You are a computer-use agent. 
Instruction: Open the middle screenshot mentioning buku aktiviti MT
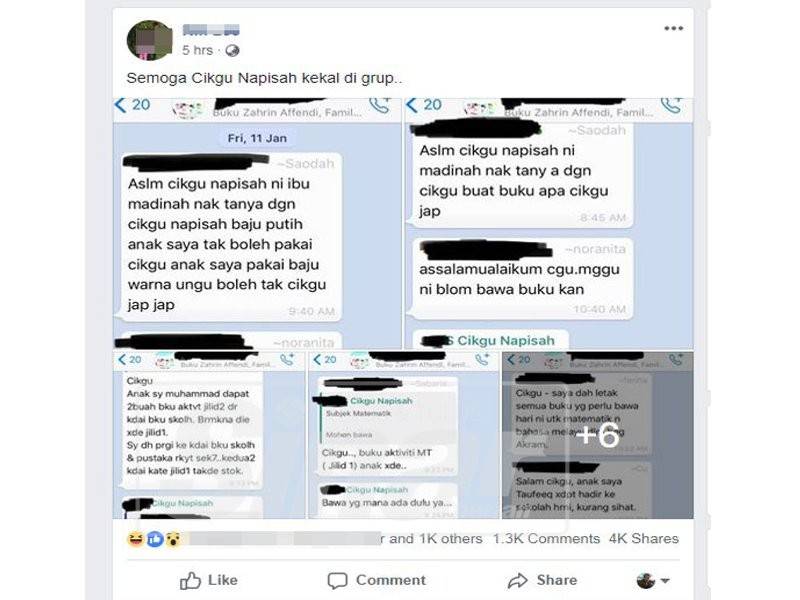click(x=404, y=435)
